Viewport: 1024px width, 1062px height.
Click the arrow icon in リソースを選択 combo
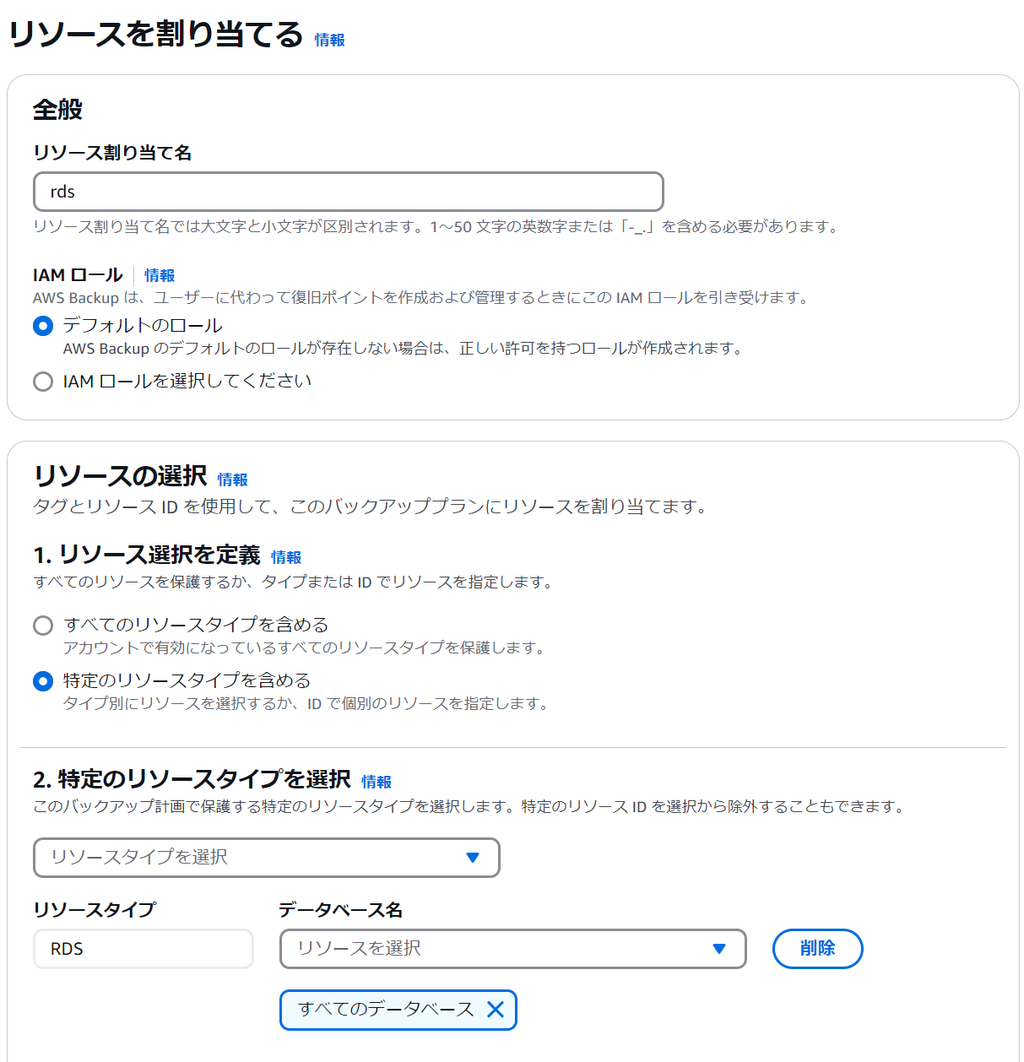[719, 949]
